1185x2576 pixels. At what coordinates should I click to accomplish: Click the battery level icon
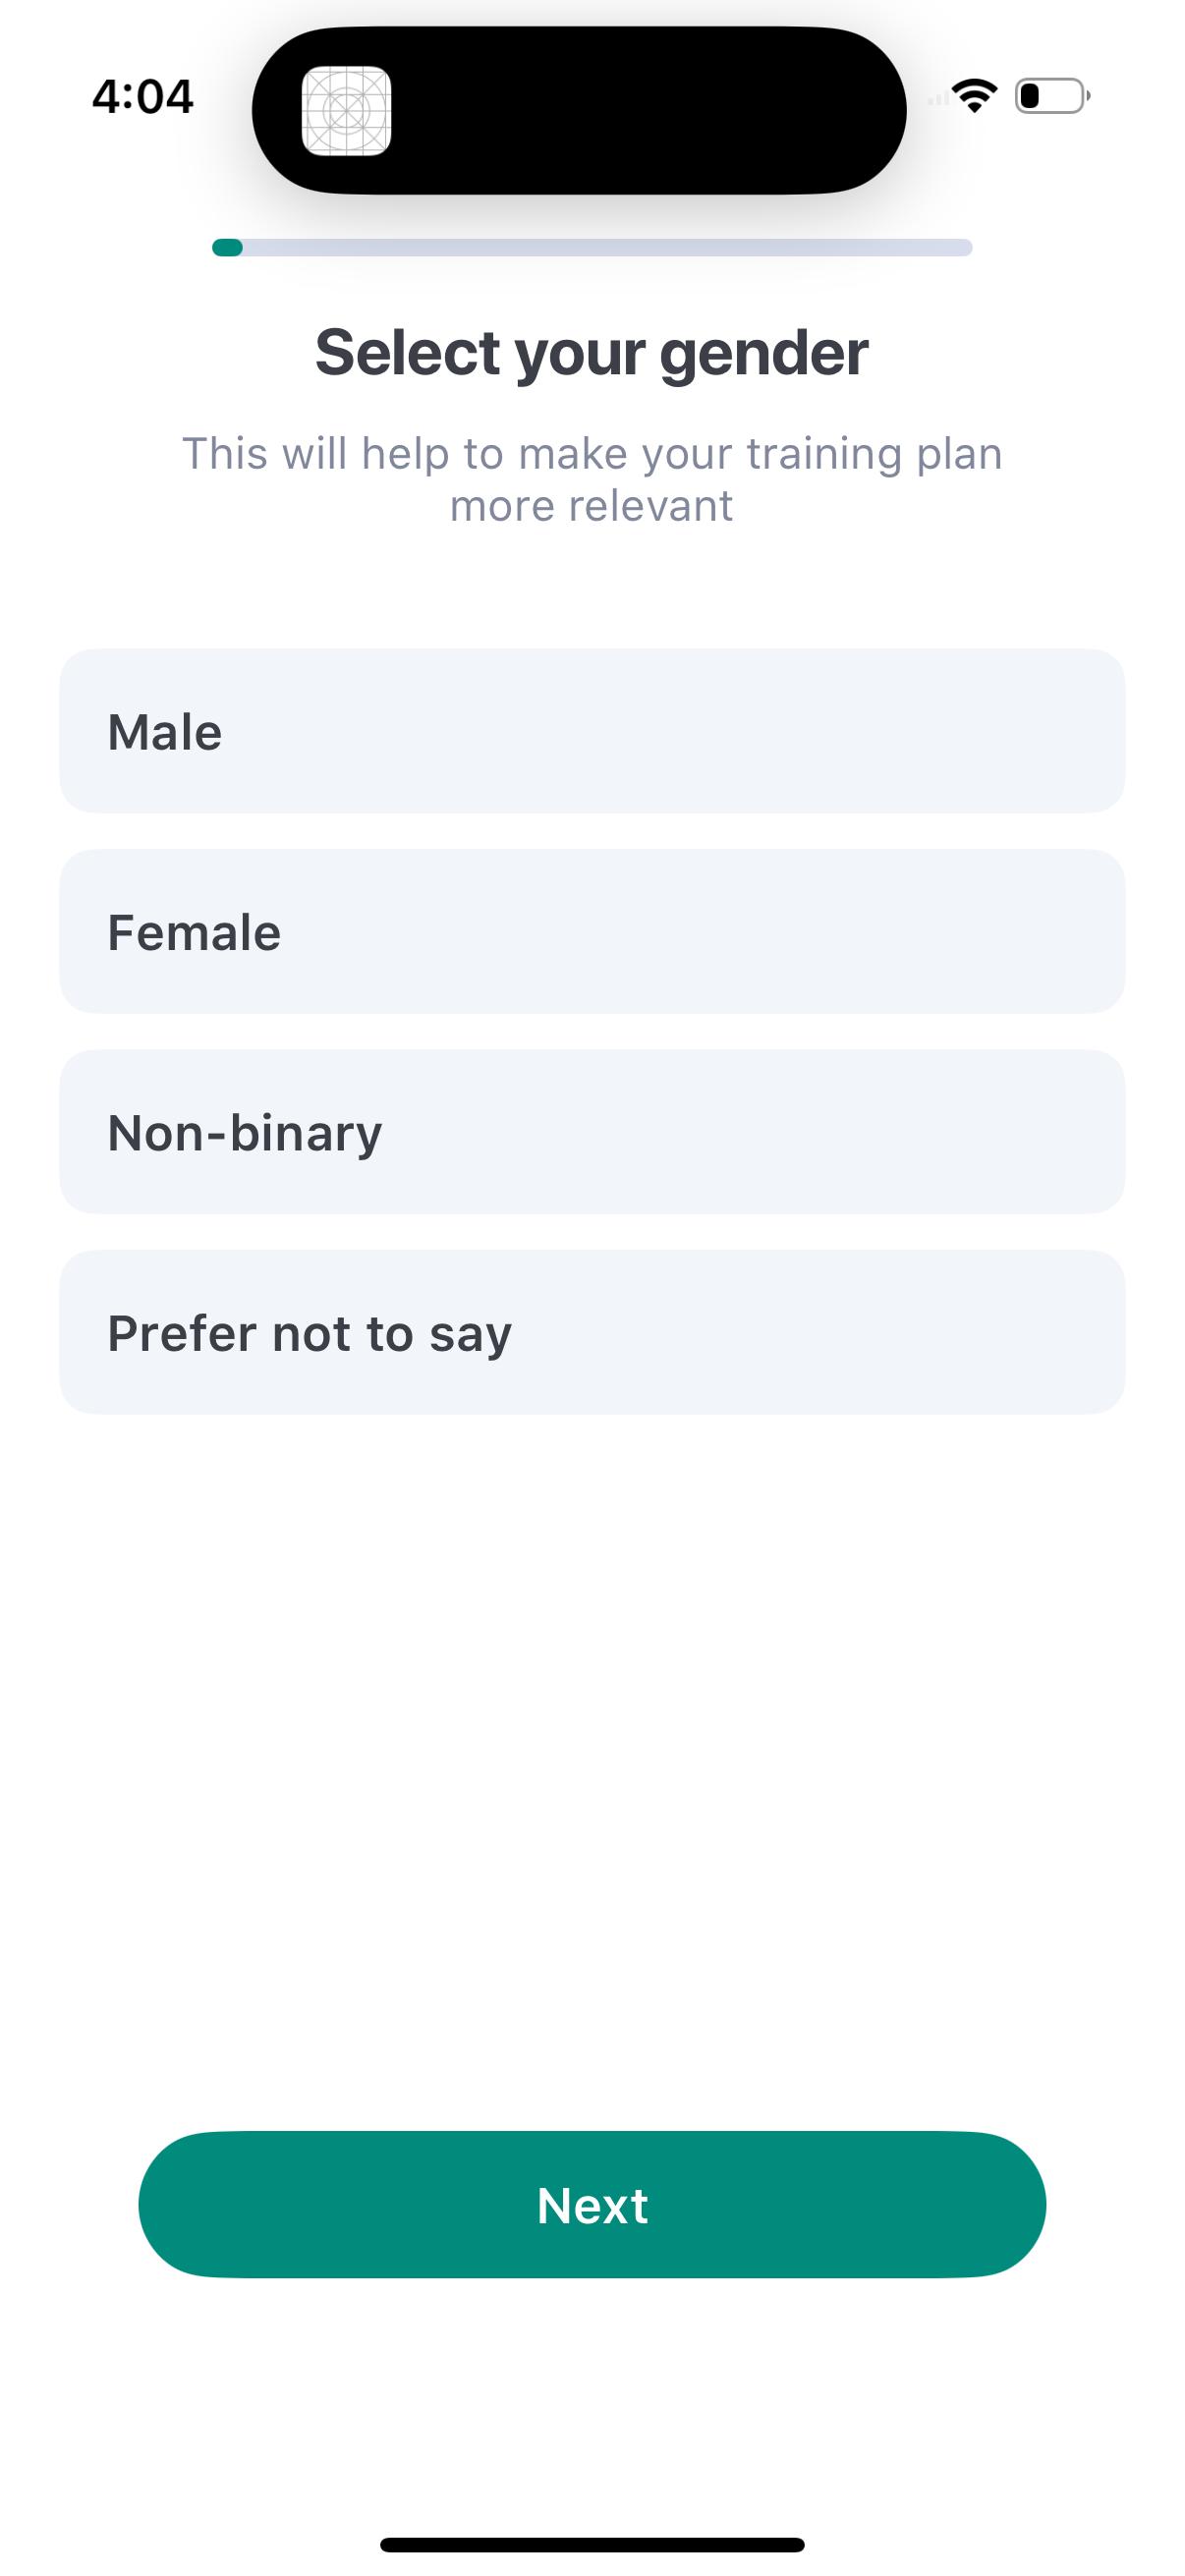tap(1048, 95)
